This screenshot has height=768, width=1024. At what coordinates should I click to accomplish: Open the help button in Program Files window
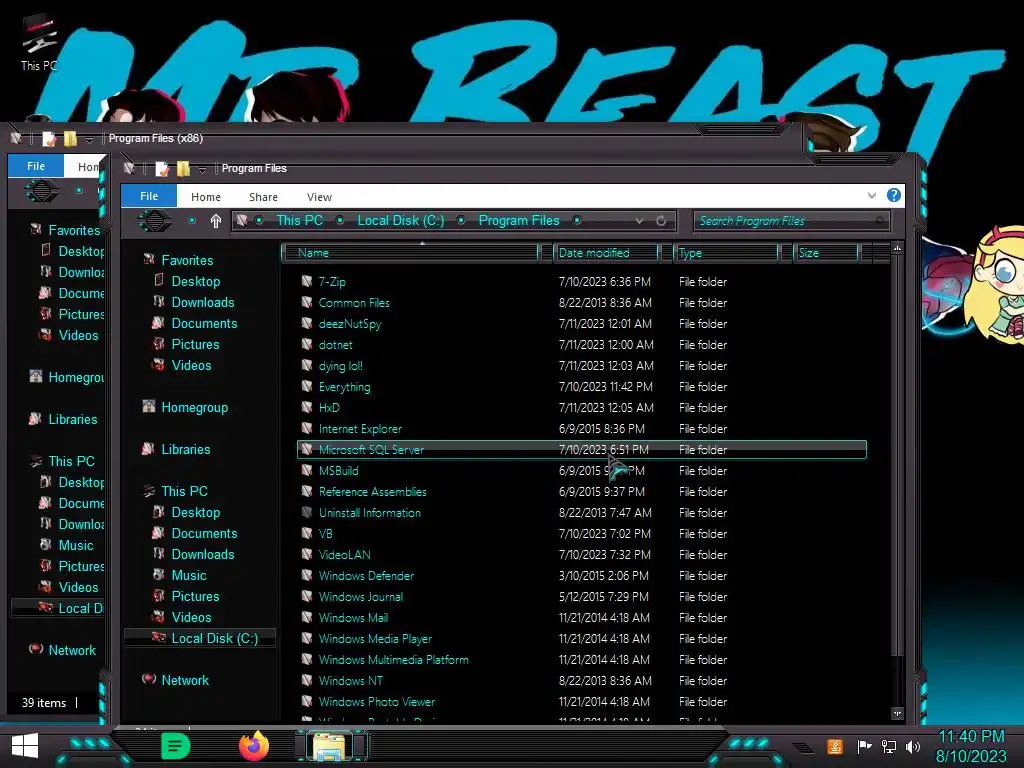[x=893, y=195]
